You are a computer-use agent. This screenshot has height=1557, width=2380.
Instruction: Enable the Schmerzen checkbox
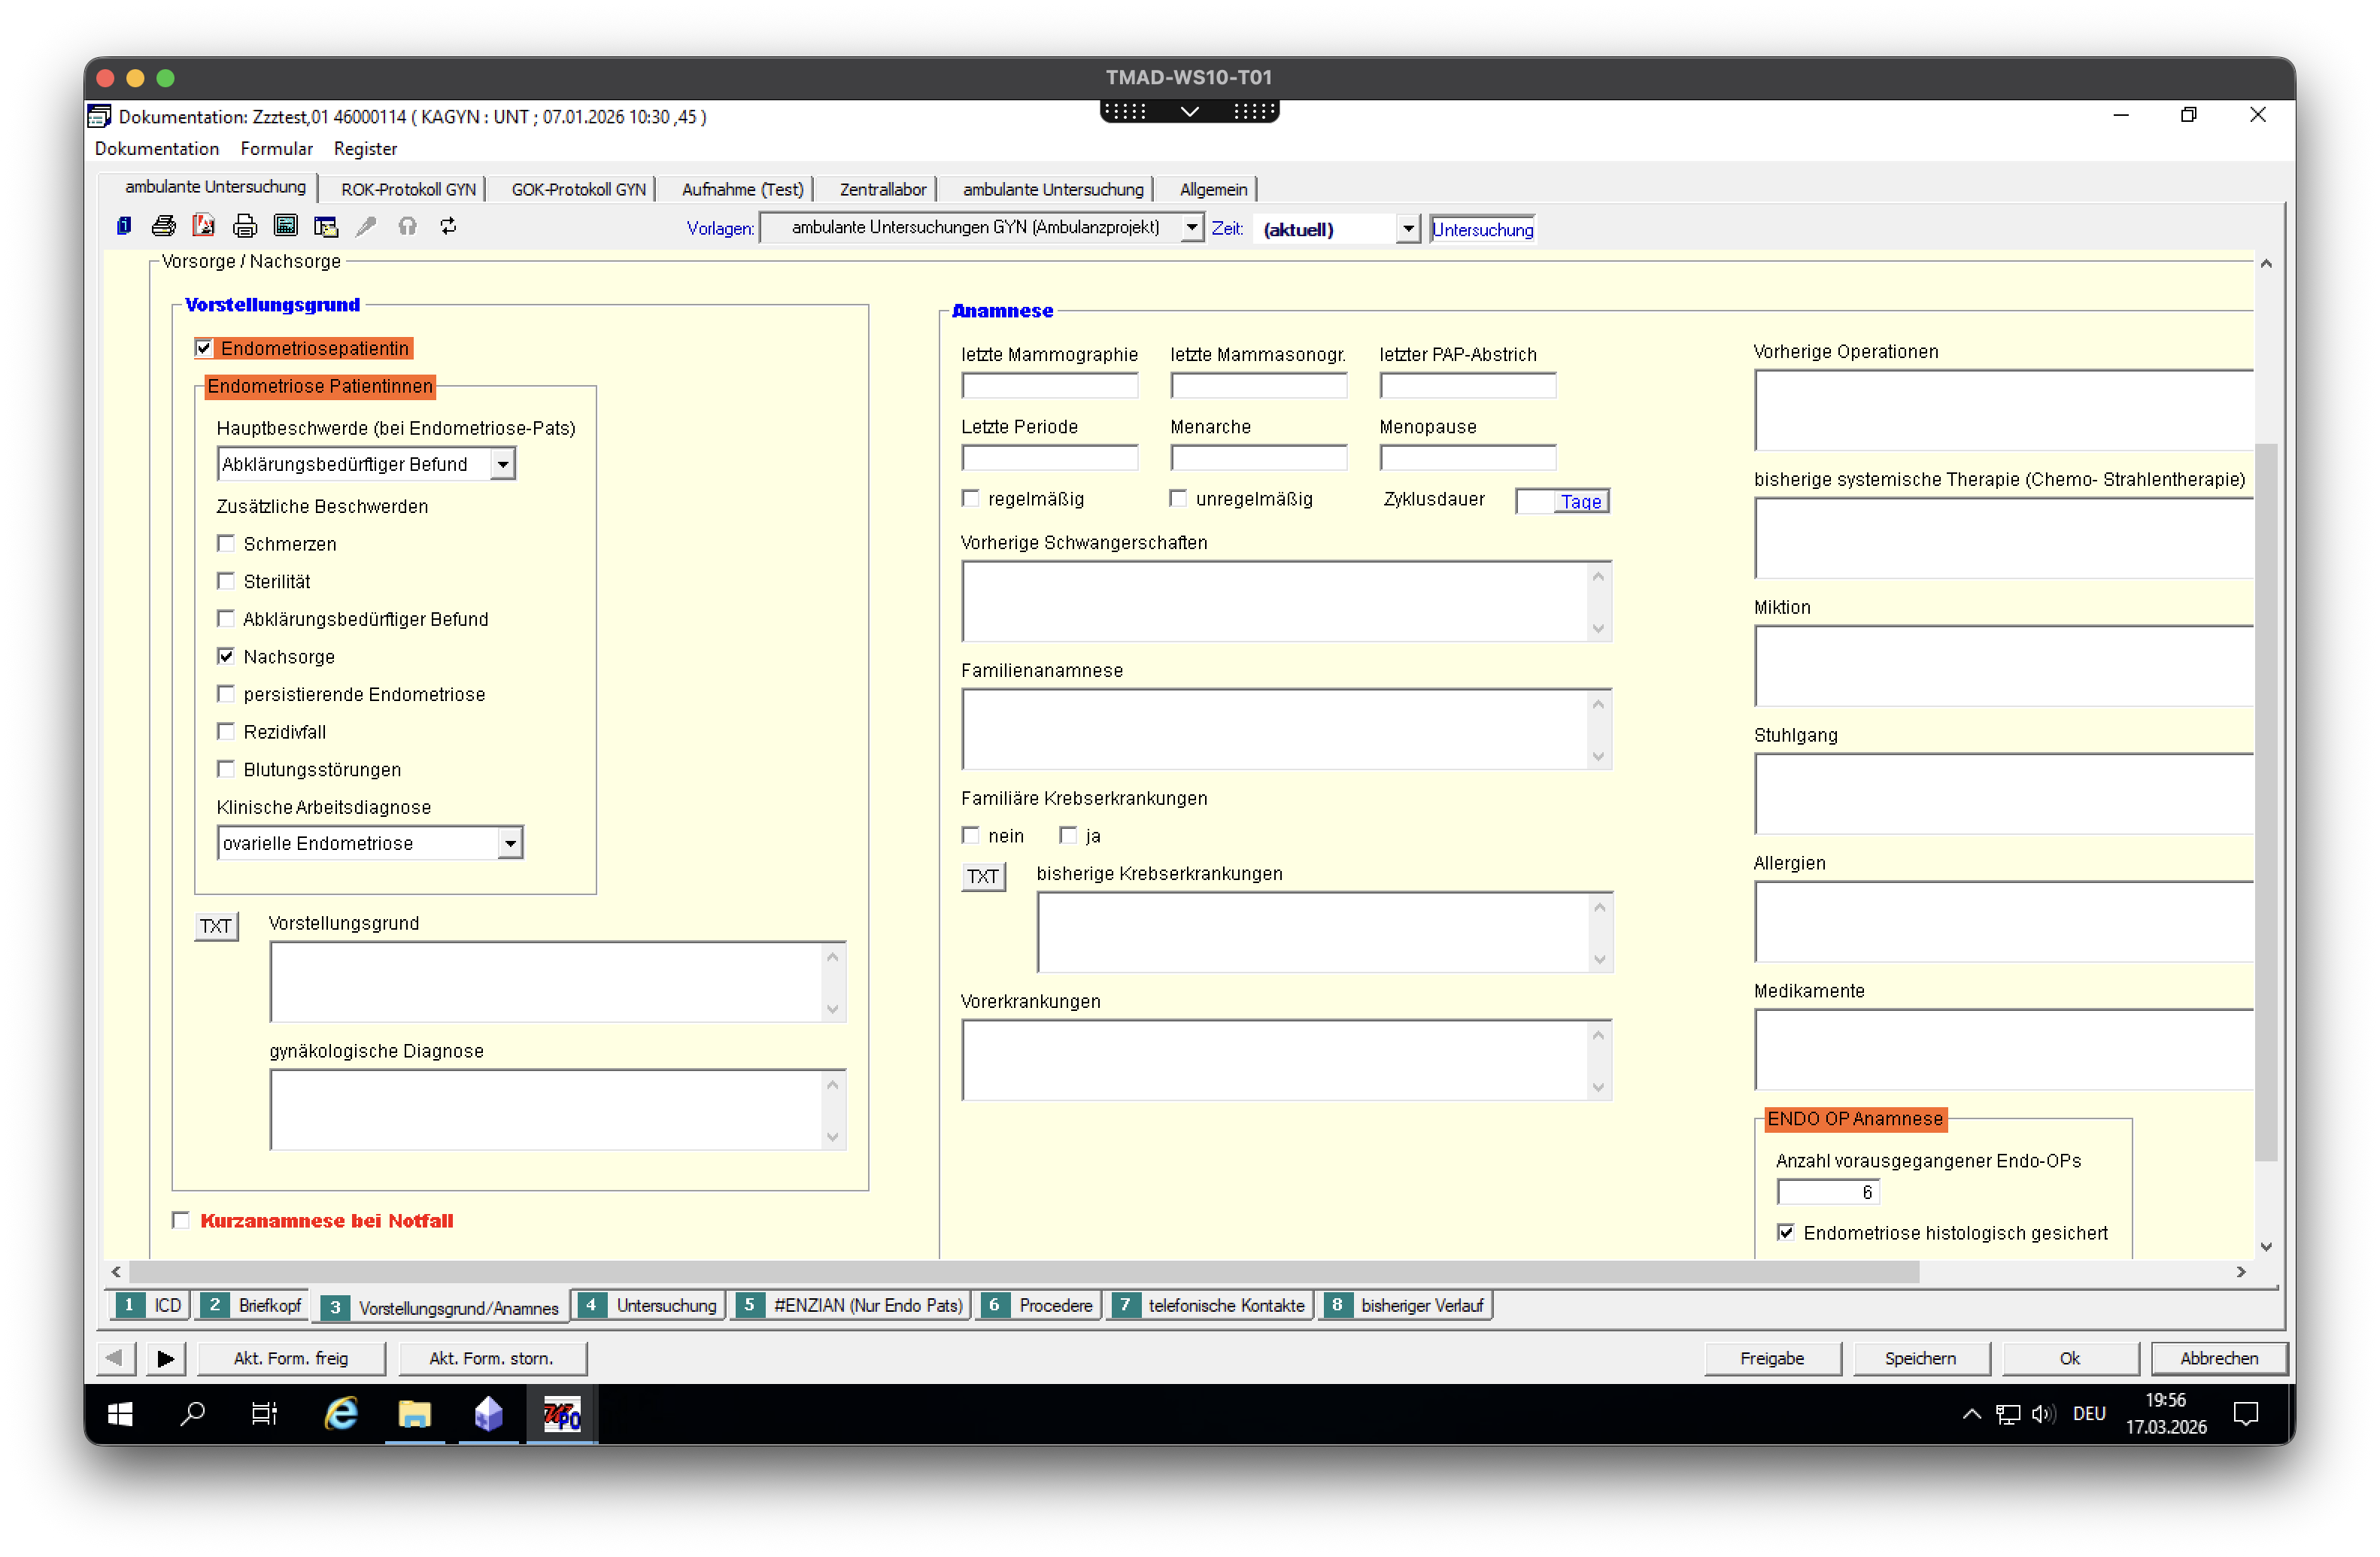pos(226,544)
